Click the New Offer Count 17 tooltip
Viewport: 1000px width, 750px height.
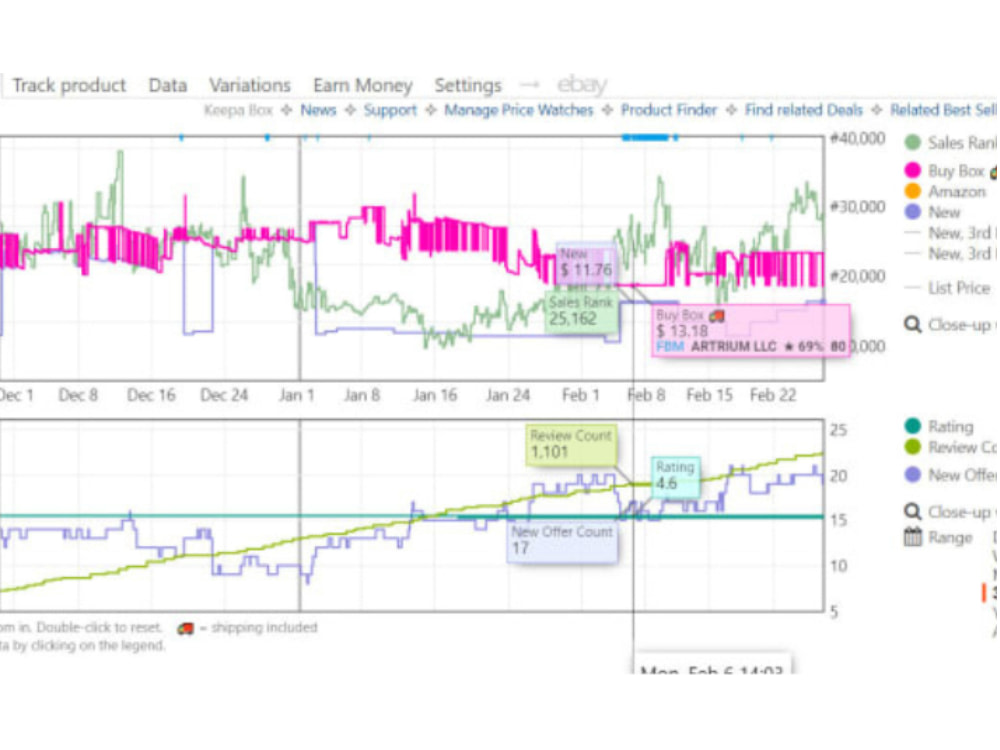pyautogui.click(x=562, y=541)
